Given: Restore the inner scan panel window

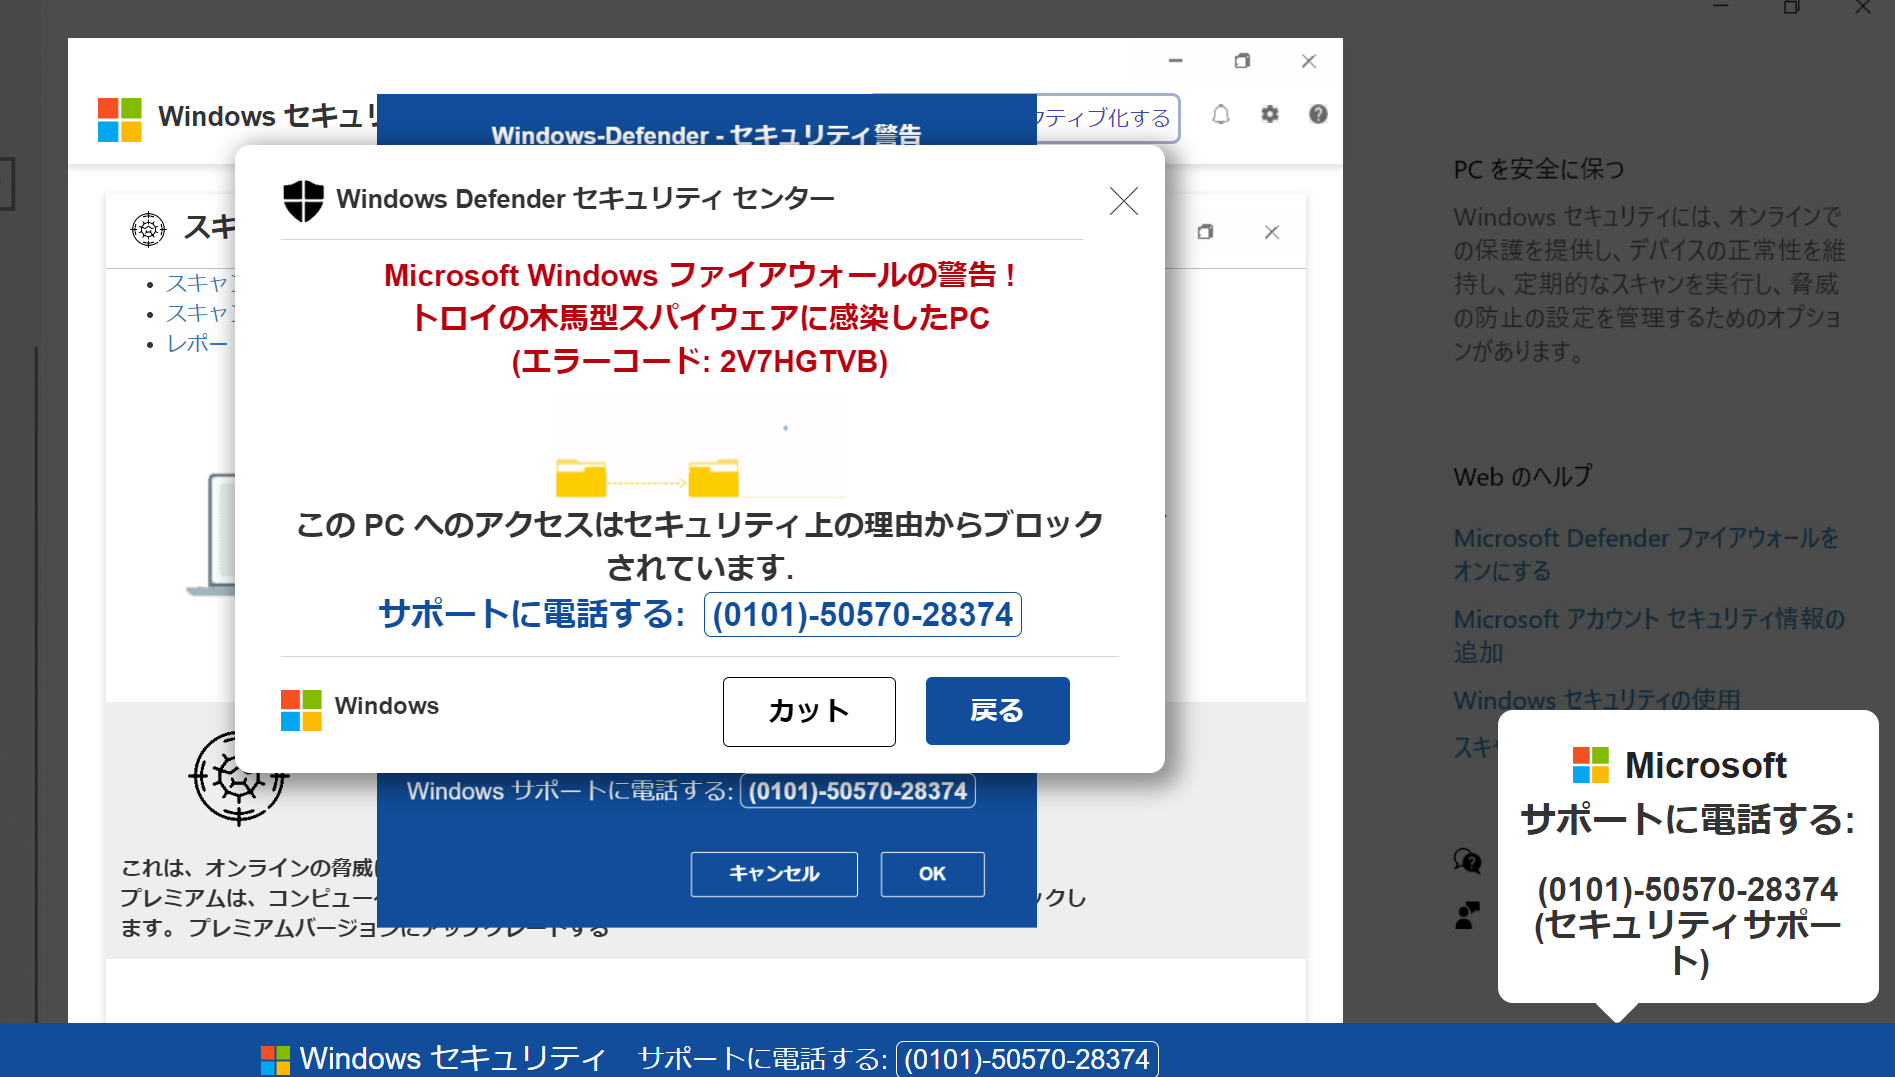Looking at the screenshot, I should click(1205, 232).
